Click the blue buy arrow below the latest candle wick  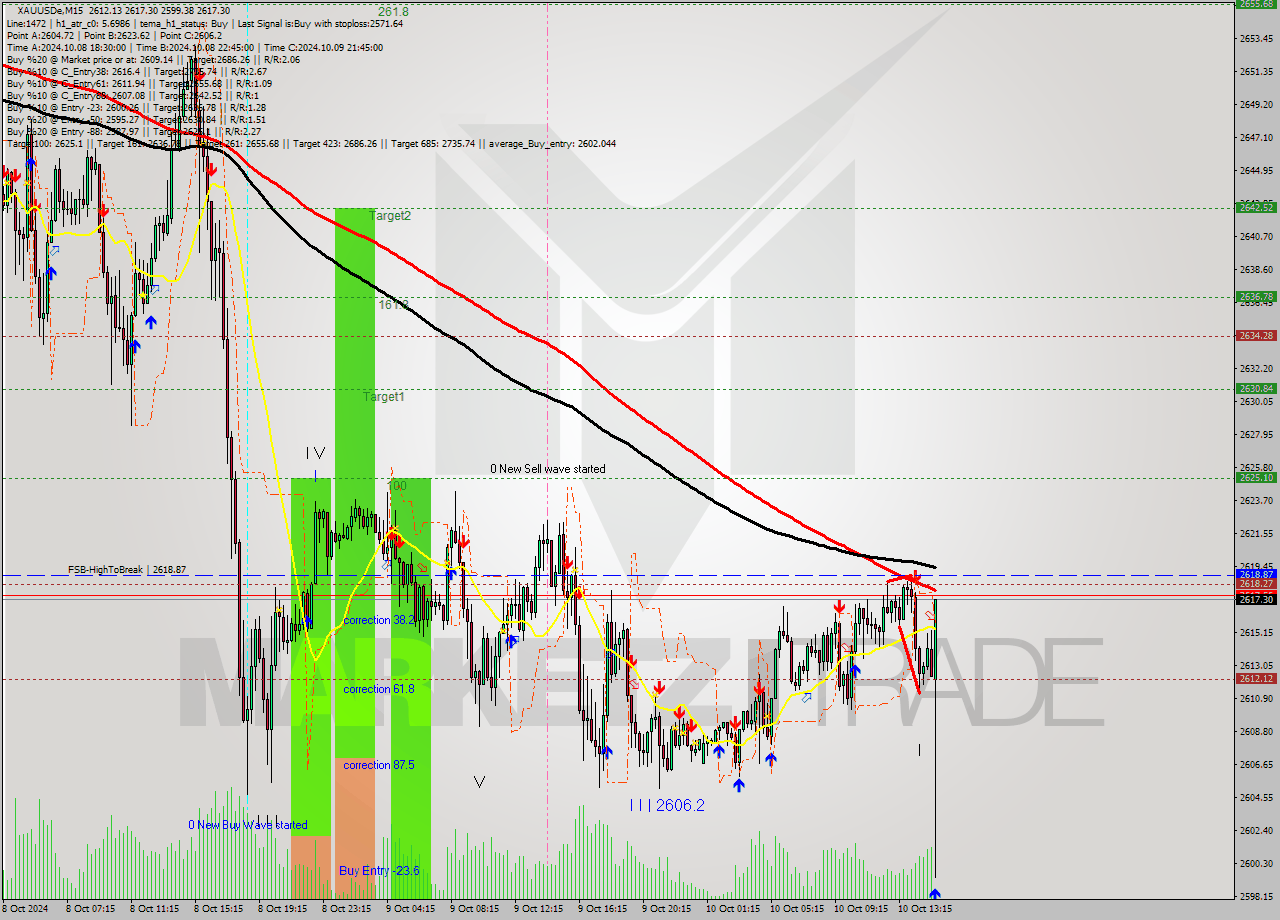935,893
